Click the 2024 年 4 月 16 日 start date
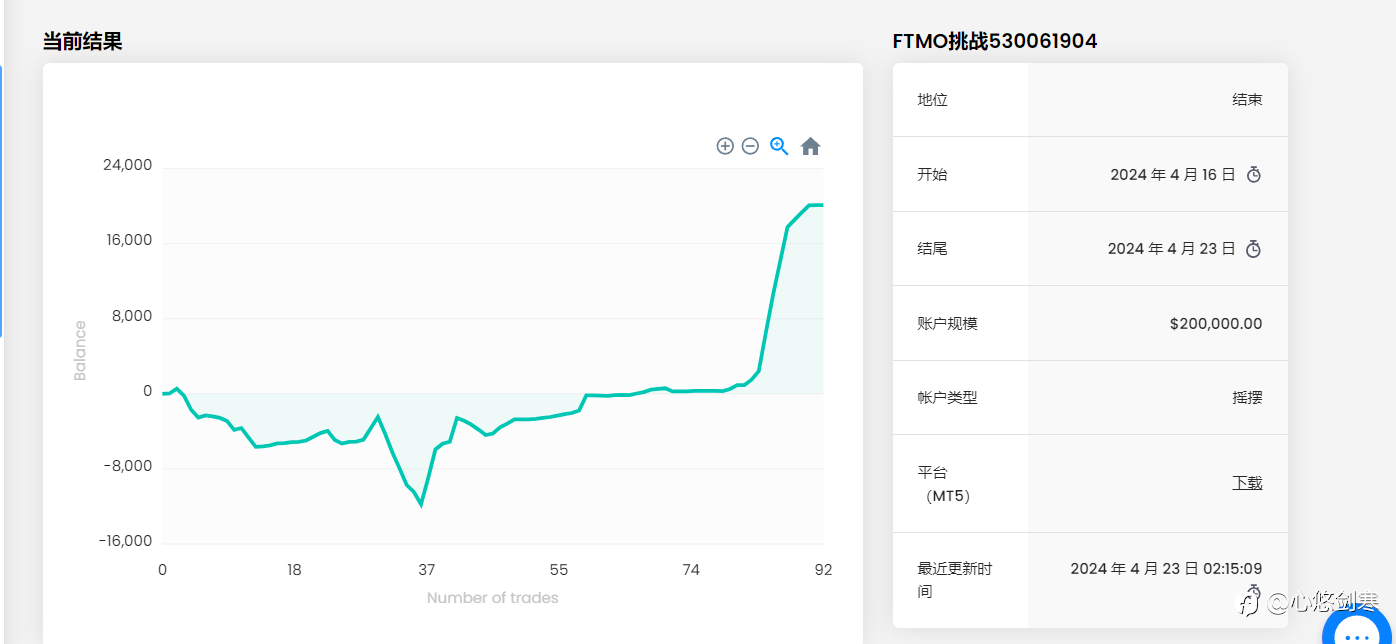This screenshot has width=1396, height=644. coord(1172,175)
